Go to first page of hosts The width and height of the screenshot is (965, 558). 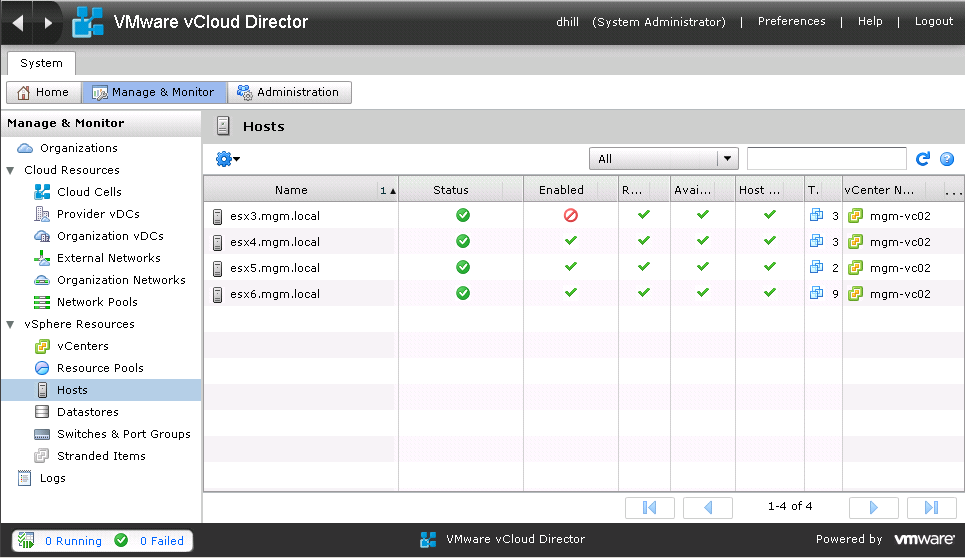point(650,508)
